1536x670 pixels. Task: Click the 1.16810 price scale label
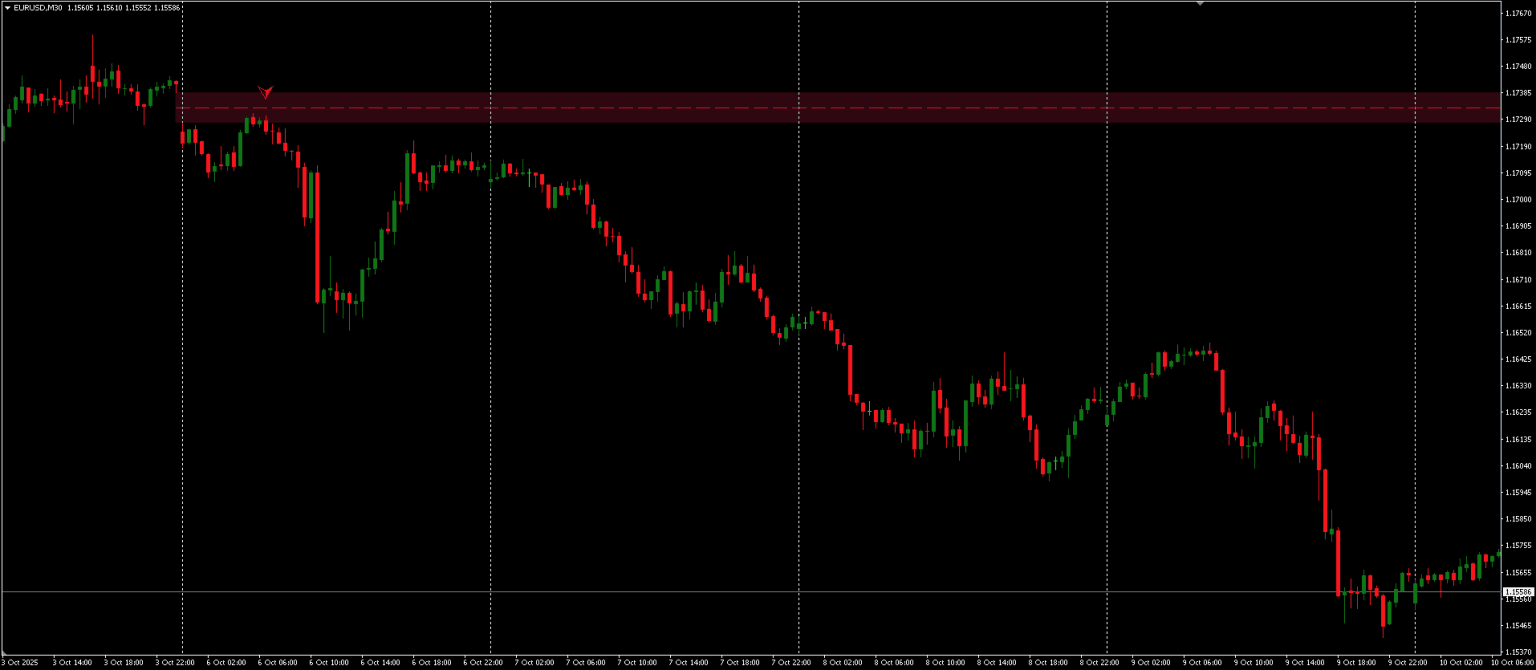tap(1517, 253)
